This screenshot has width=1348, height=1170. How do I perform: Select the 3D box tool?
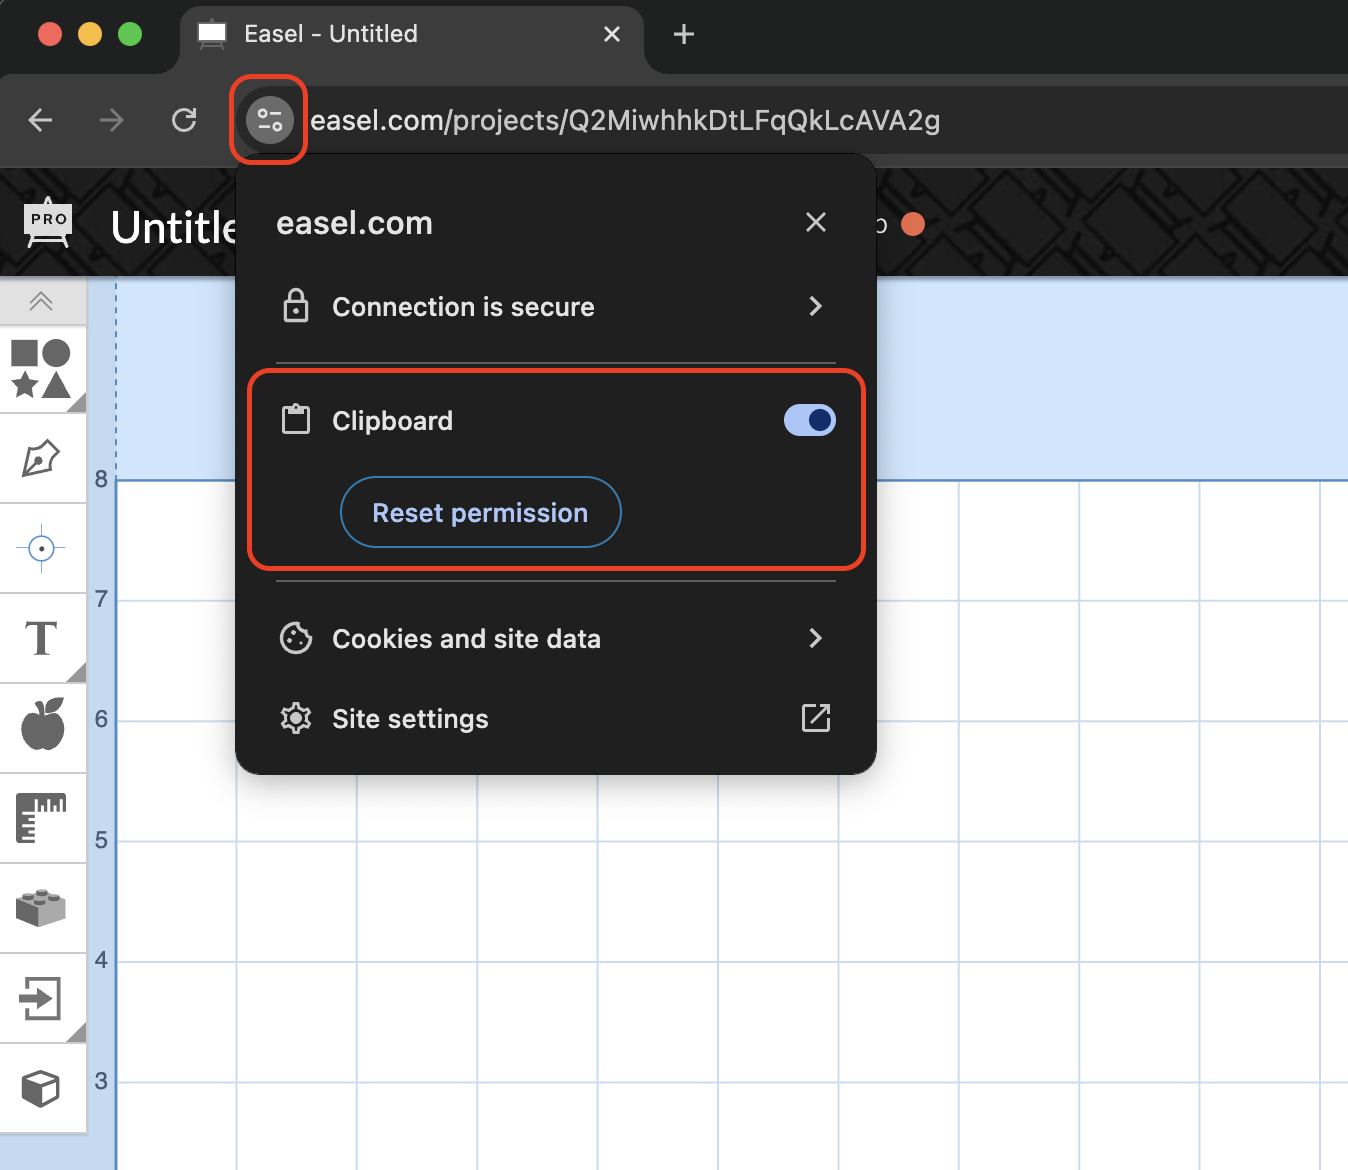click(x=42, y=1088)
